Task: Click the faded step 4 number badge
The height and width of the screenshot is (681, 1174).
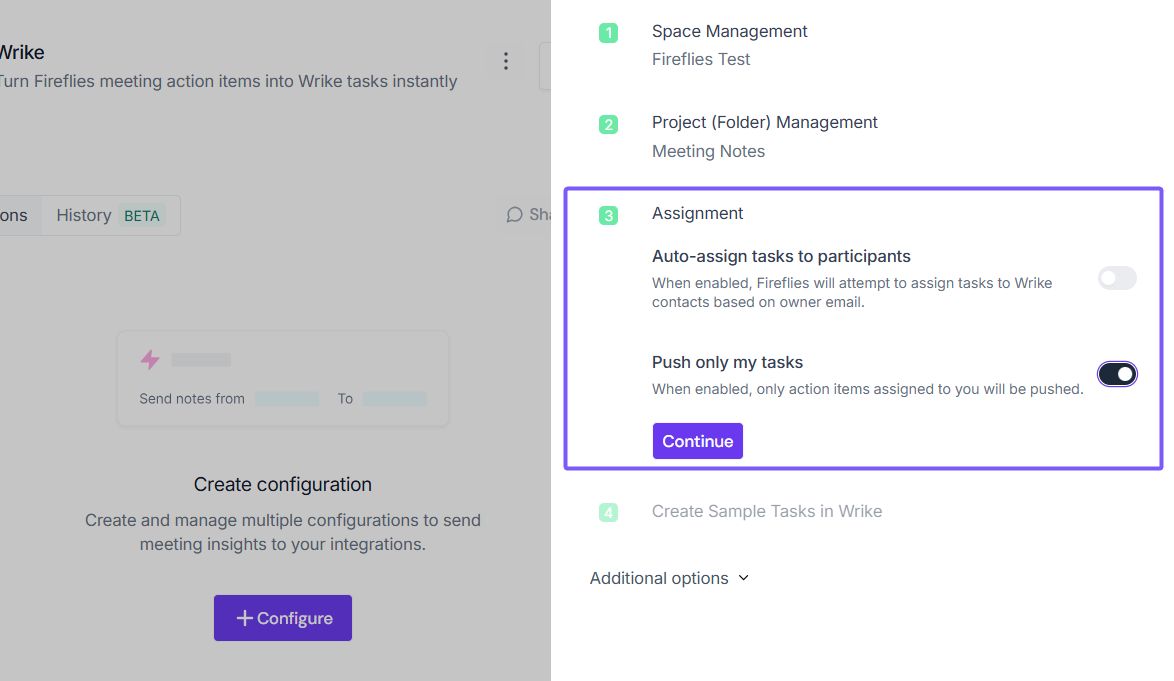Action: tap(608, 513)
